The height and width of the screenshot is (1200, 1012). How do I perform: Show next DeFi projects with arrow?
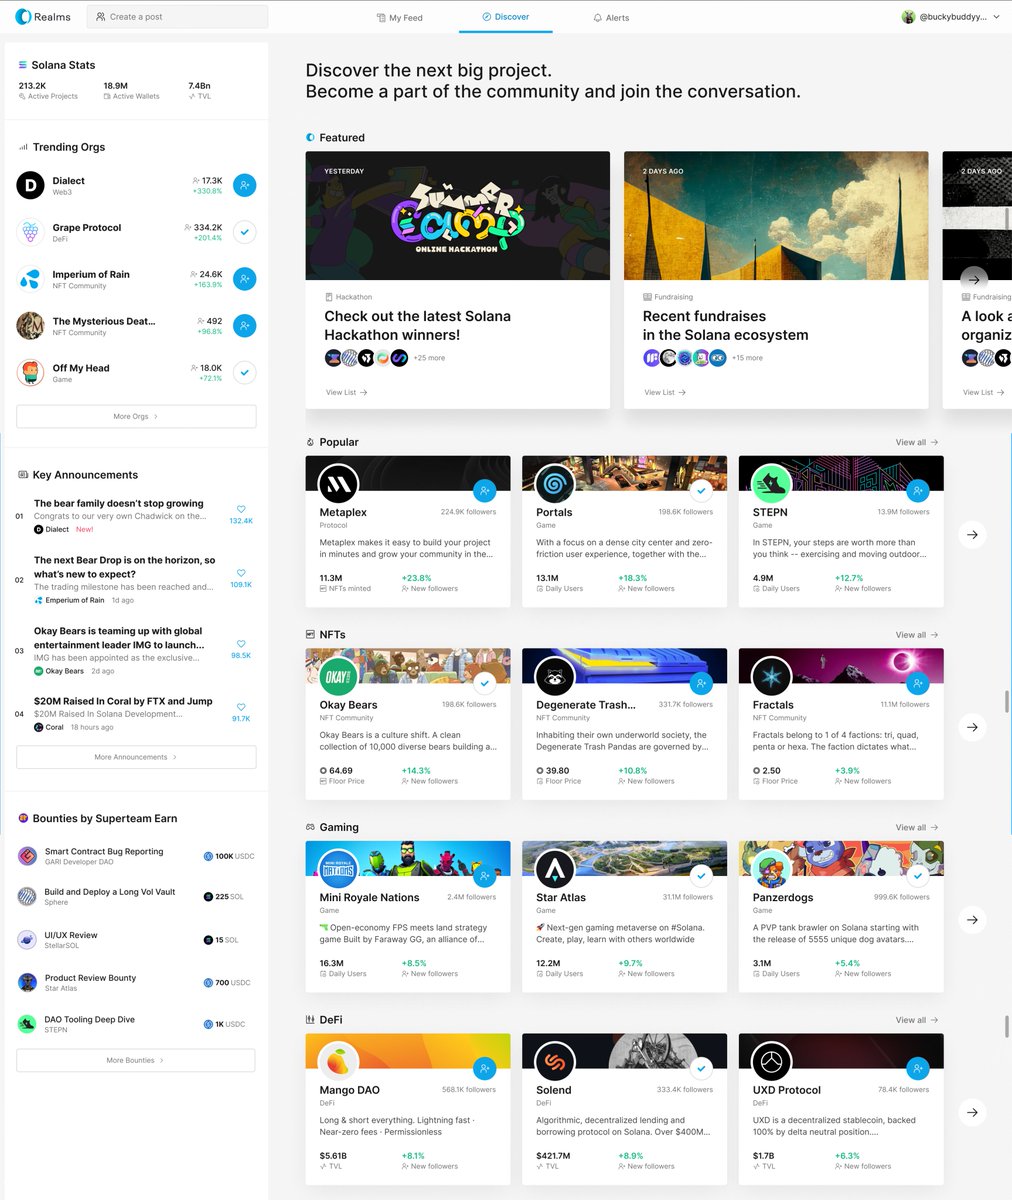(x=972, y=1112)
